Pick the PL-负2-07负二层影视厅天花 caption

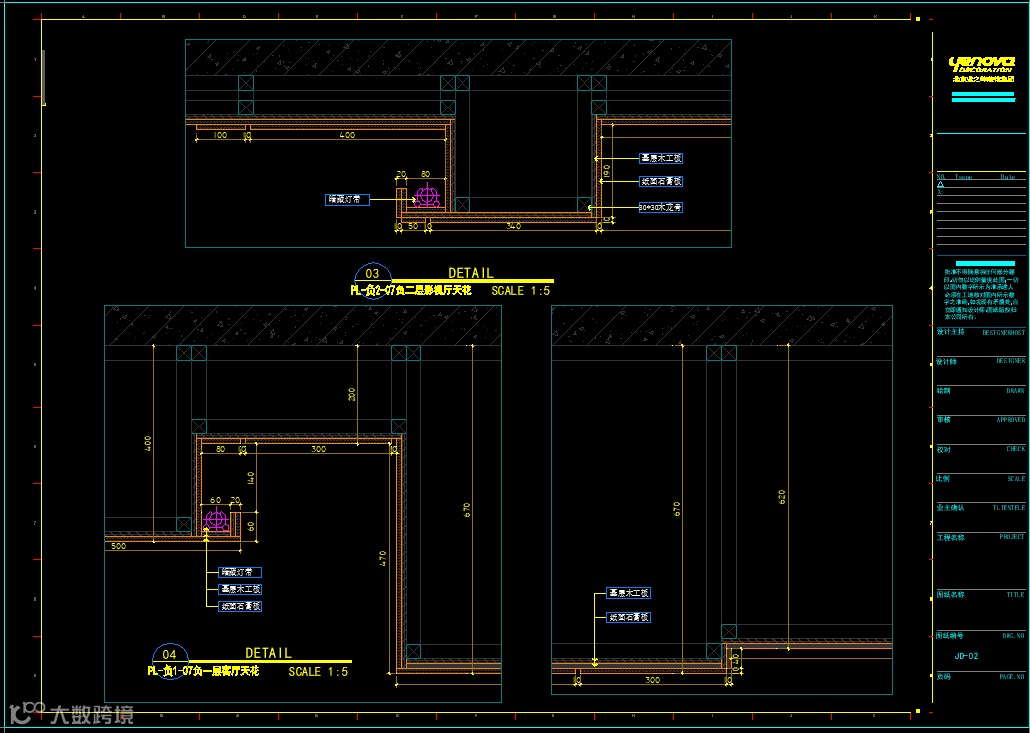(411, 290)
